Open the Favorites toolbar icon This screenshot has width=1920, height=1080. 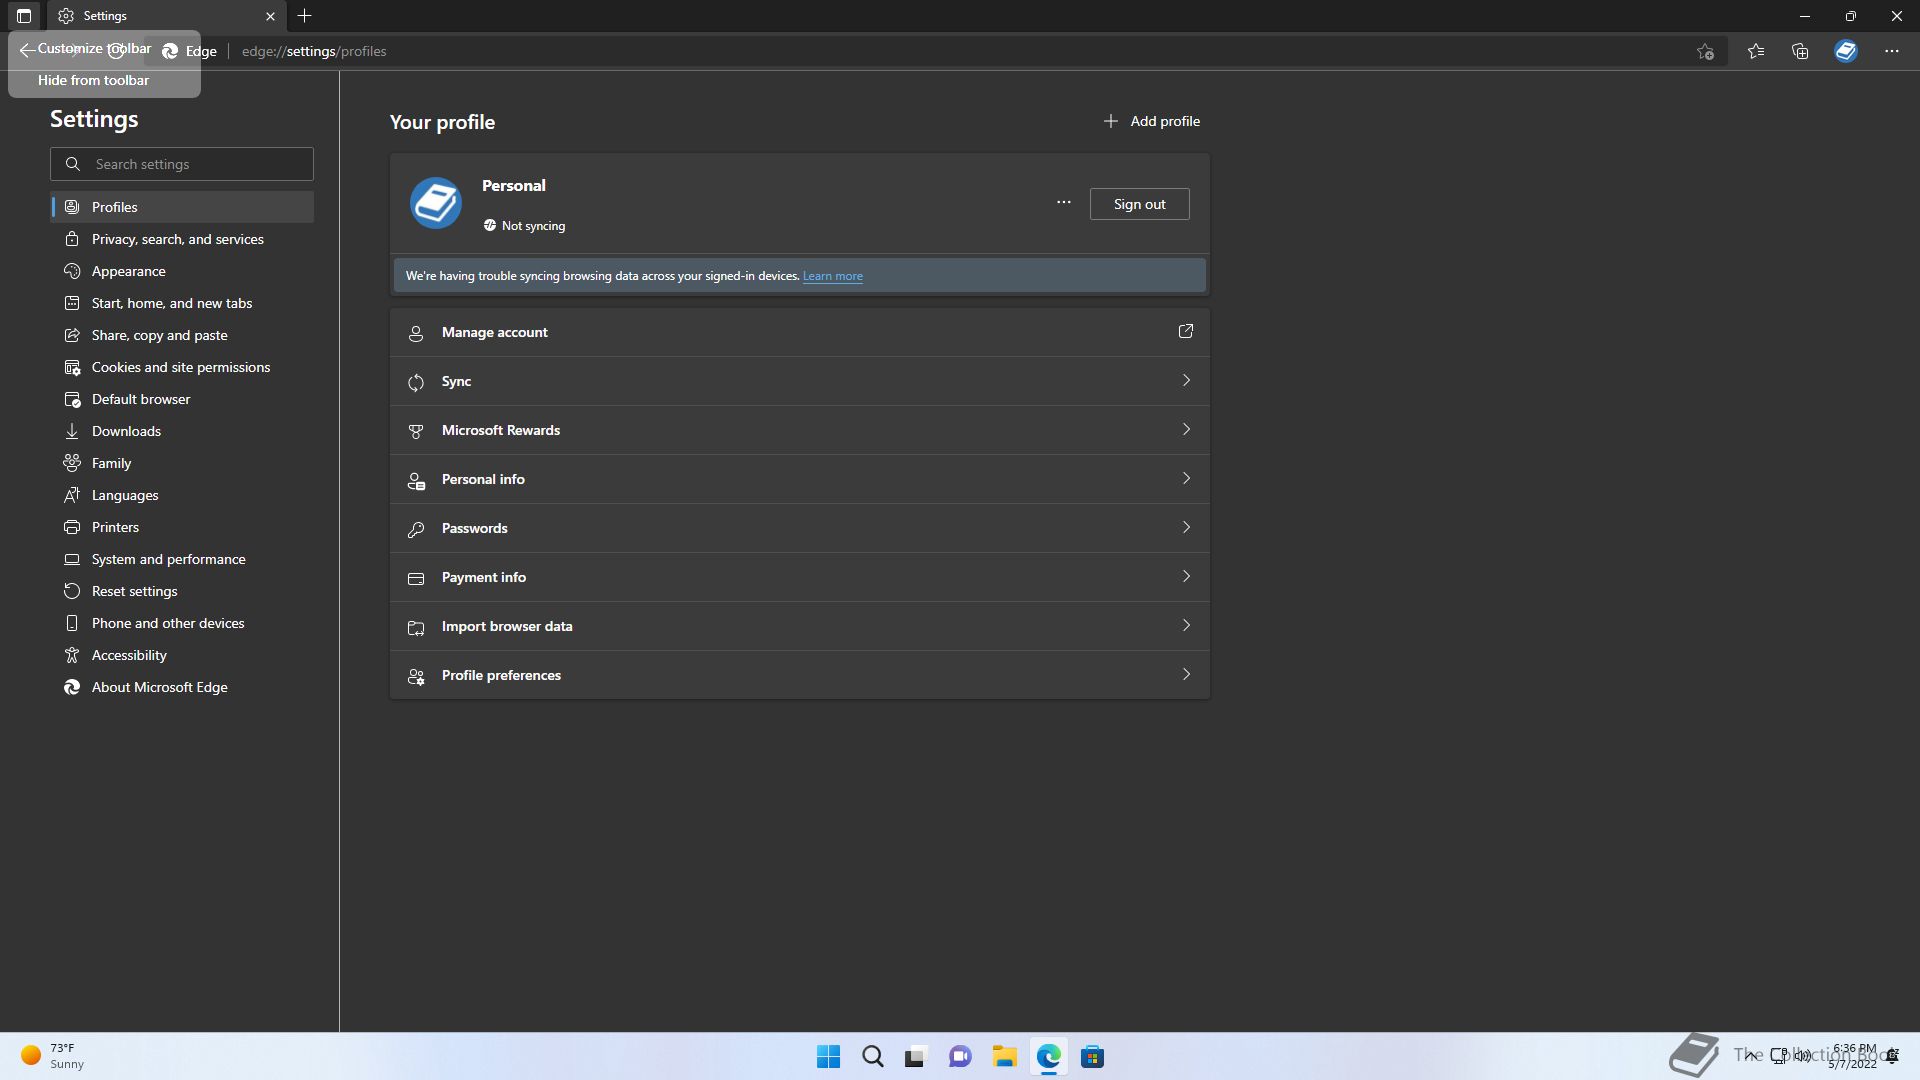[1756, 51]
